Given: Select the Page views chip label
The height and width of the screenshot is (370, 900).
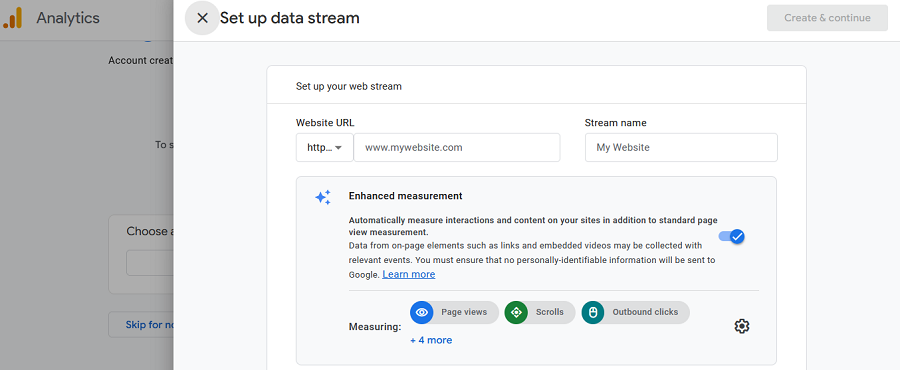Looking at the screenshot, I should [464, 312].
